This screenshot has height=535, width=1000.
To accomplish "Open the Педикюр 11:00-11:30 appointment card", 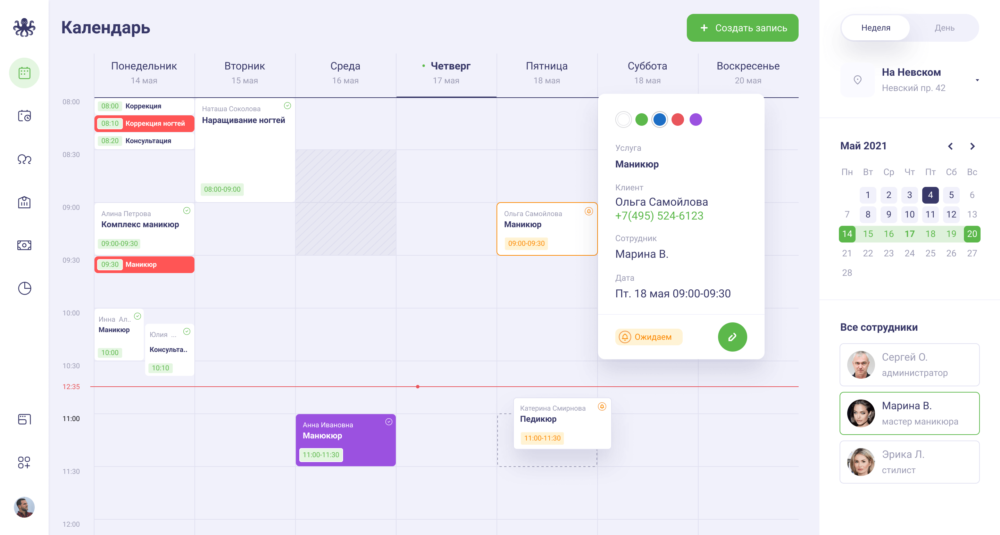I will coord(562,423).
